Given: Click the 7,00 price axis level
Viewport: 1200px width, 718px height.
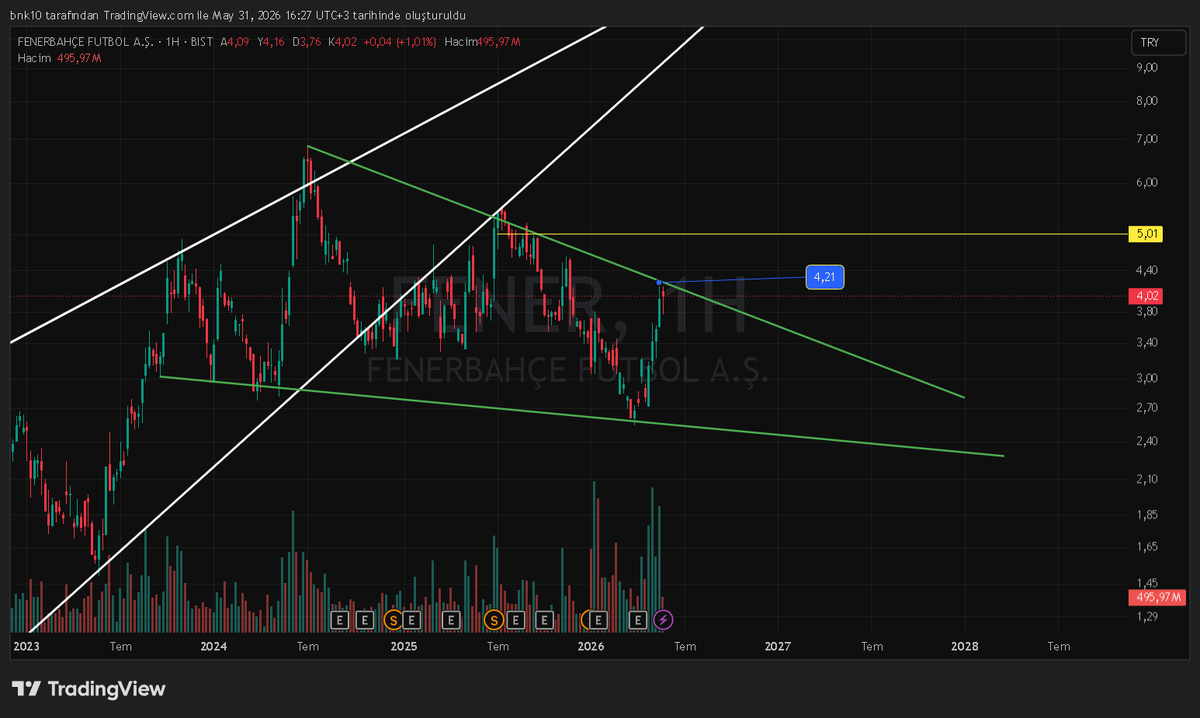Looking at the screenshot, I should [x=1146, y=138].
